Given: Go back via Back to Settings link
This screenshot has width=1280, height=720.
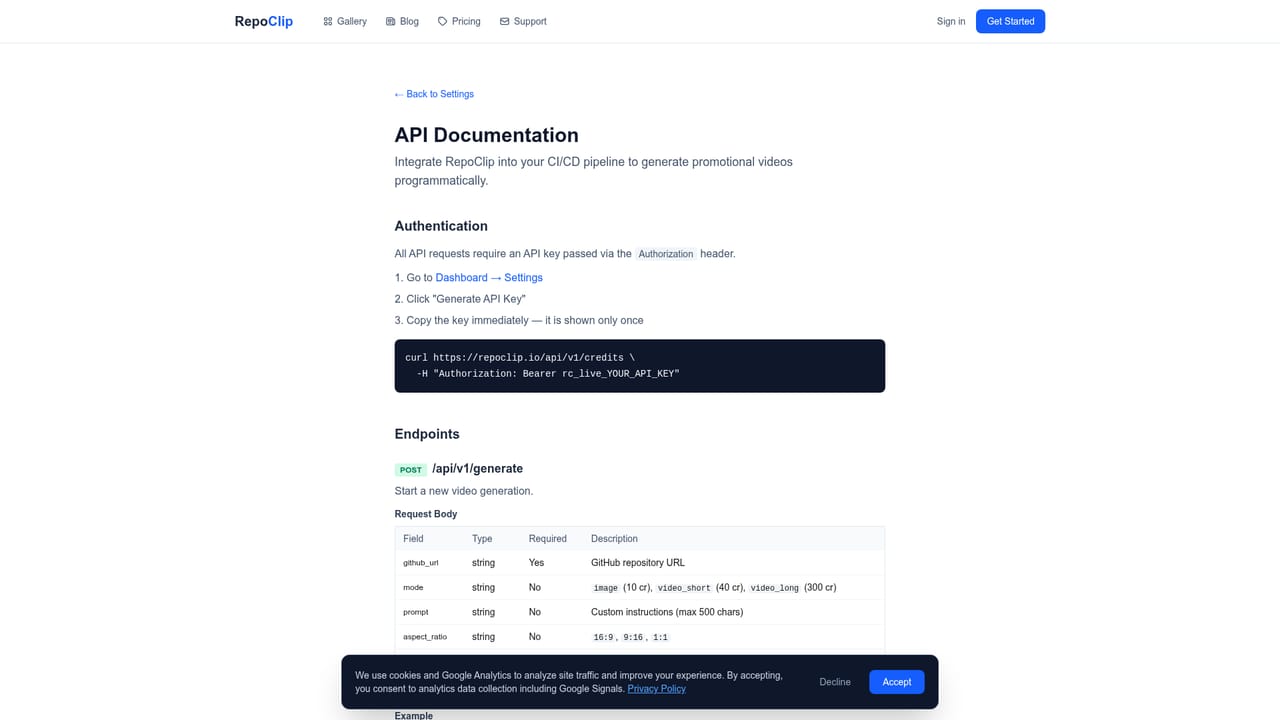Looking at the screenshot, I should pos(434,94).
